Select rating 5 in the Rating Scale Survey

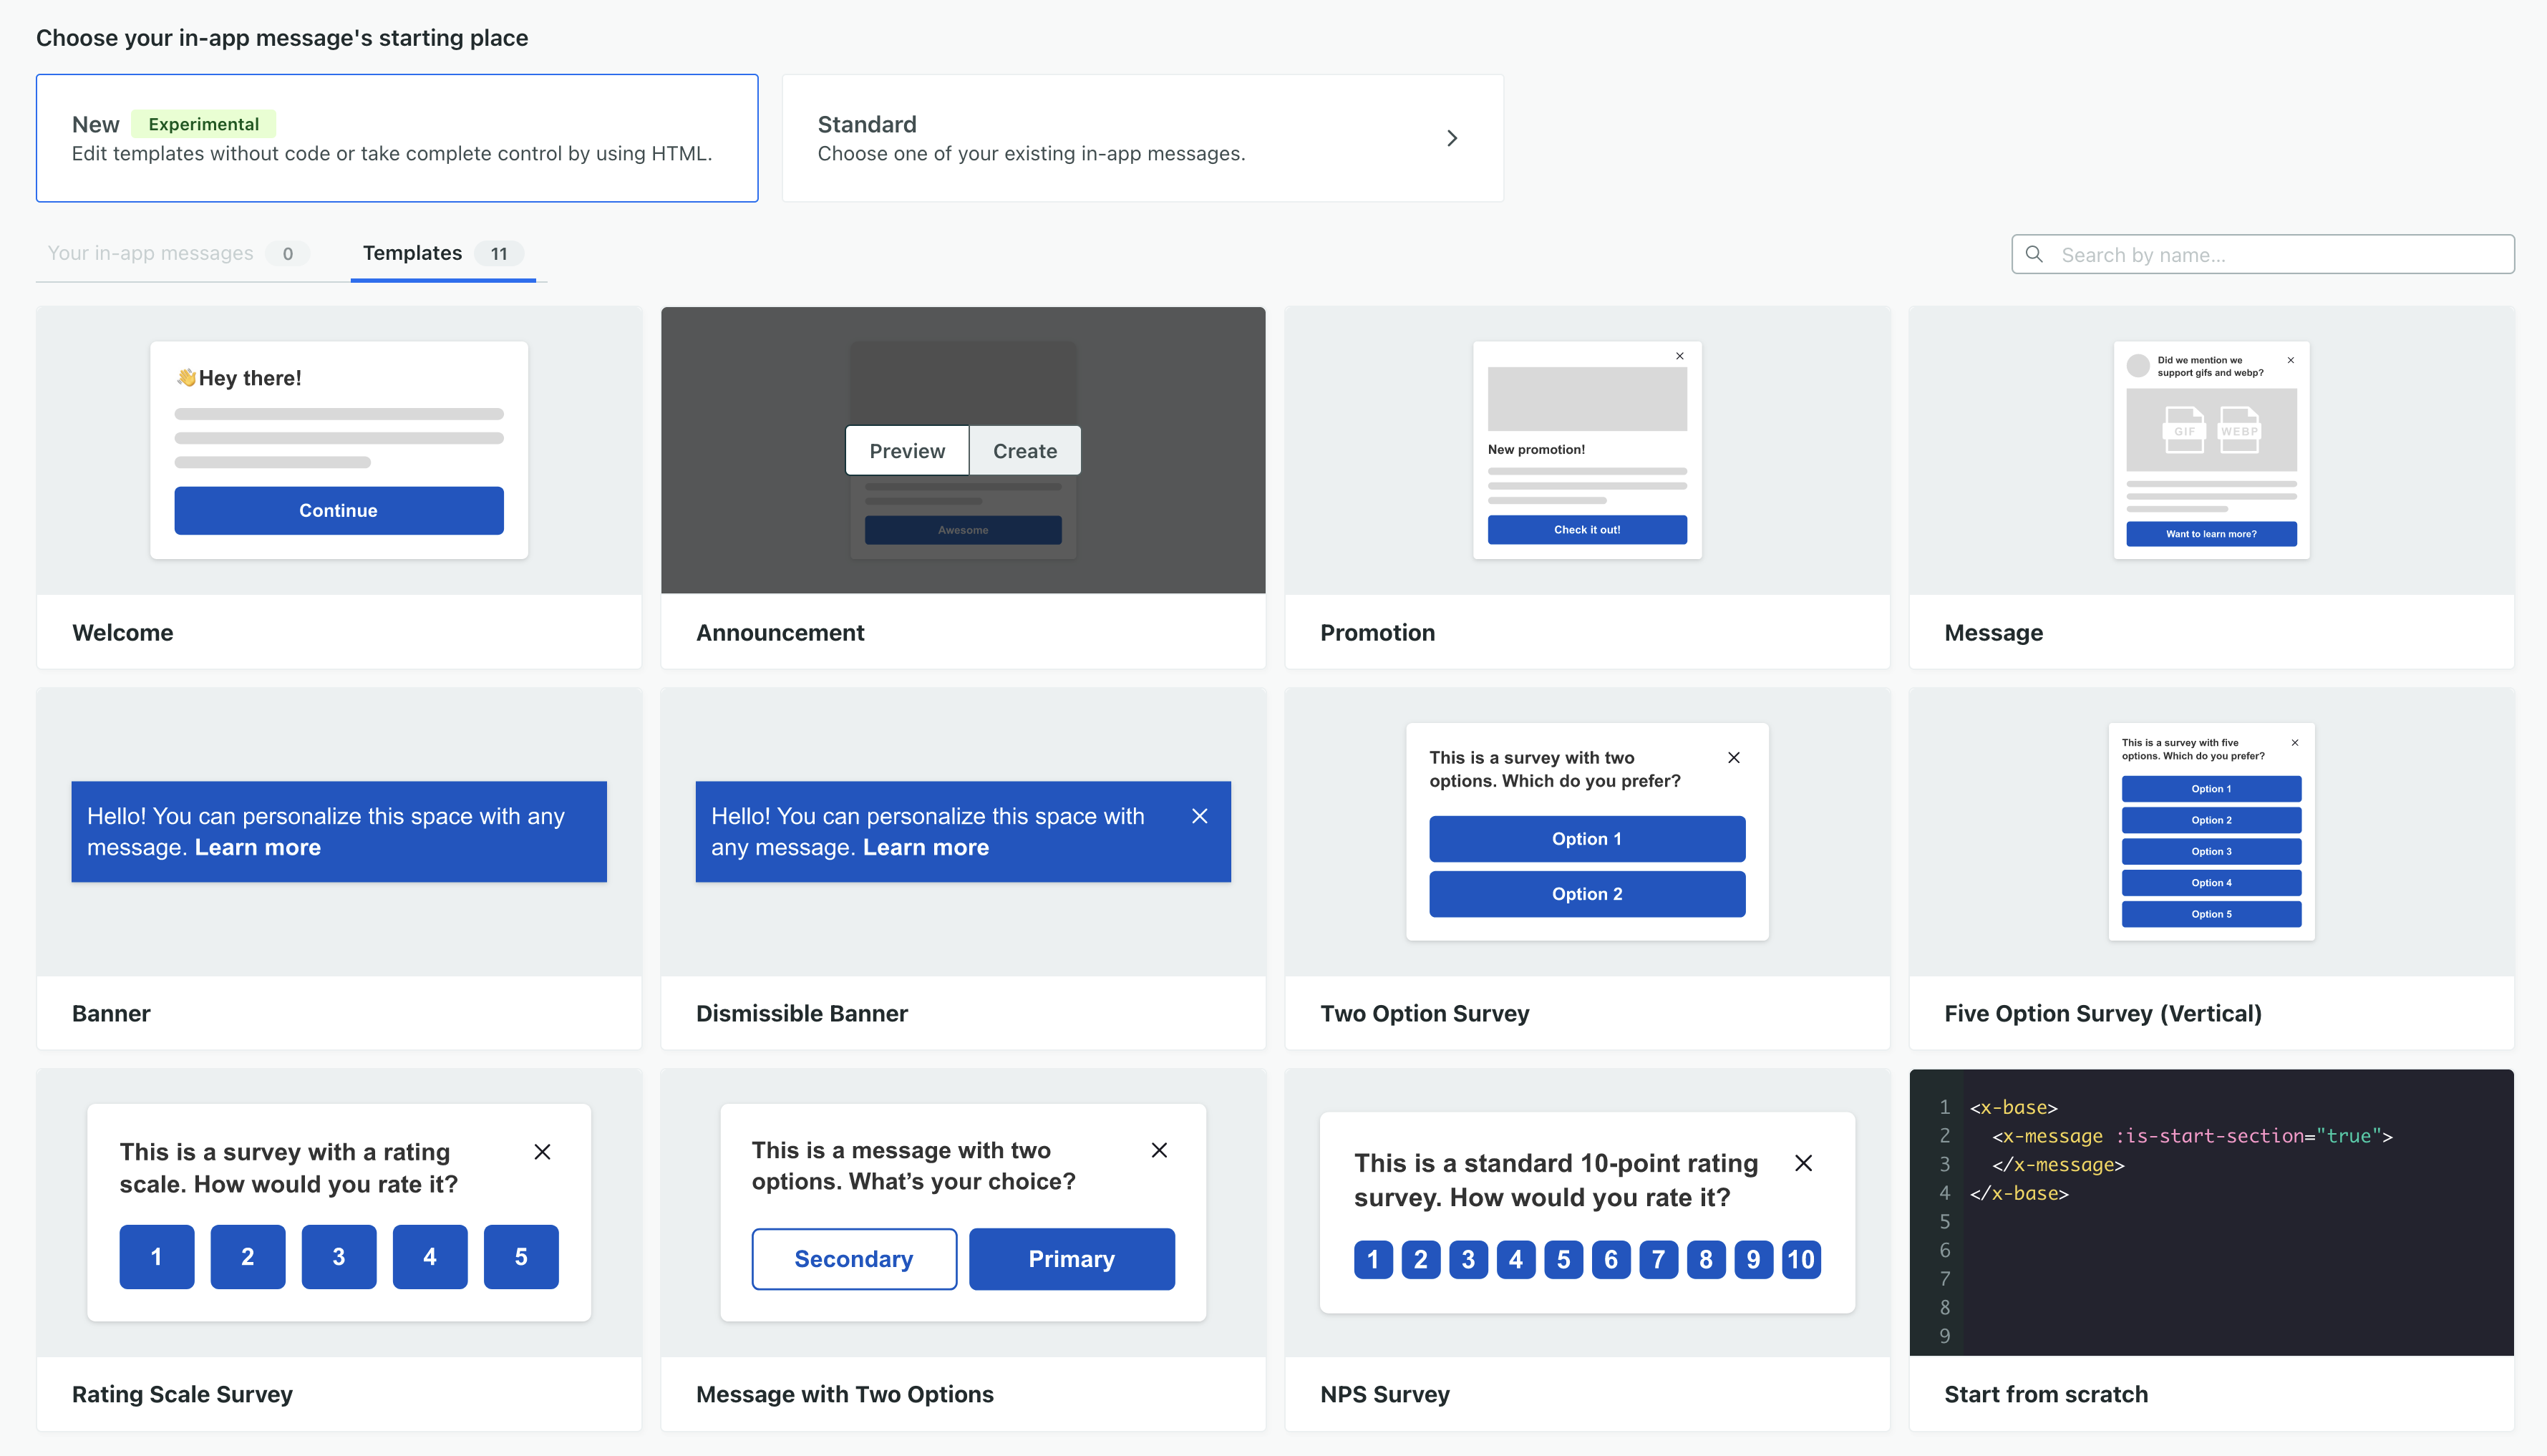pyautogui.click(x=521, y=1257)
